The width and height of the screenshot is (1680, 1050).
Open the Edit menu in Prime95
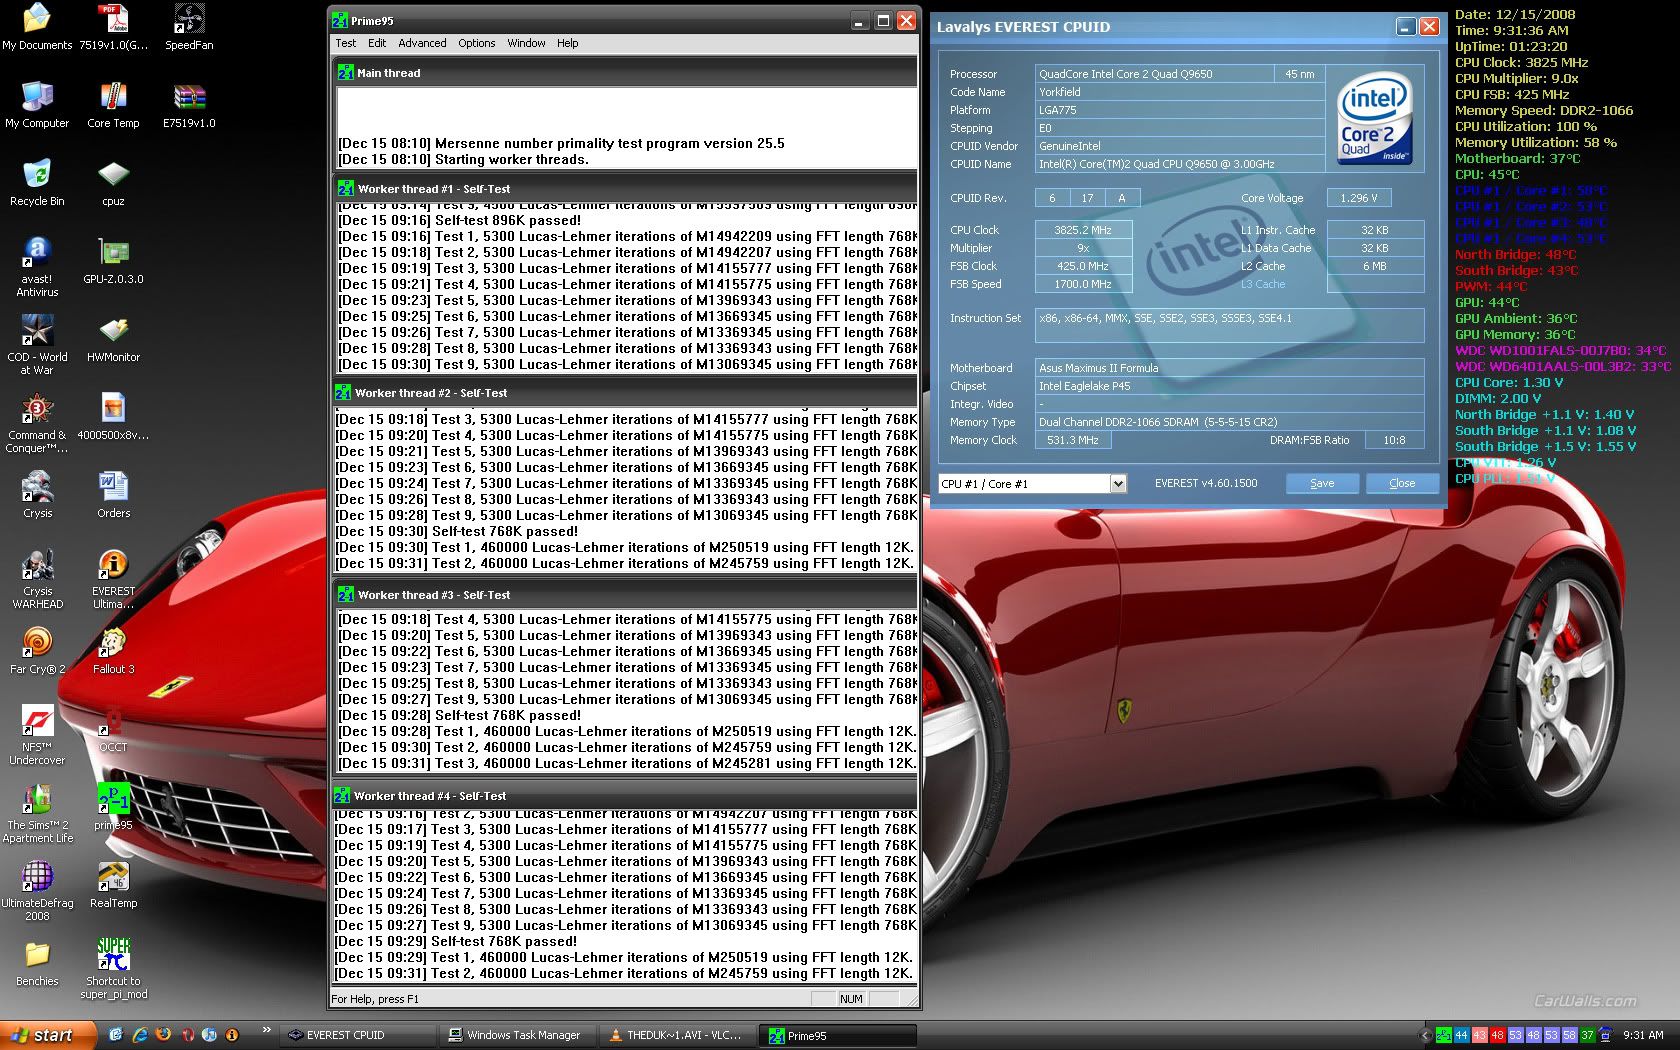(377, 43)
